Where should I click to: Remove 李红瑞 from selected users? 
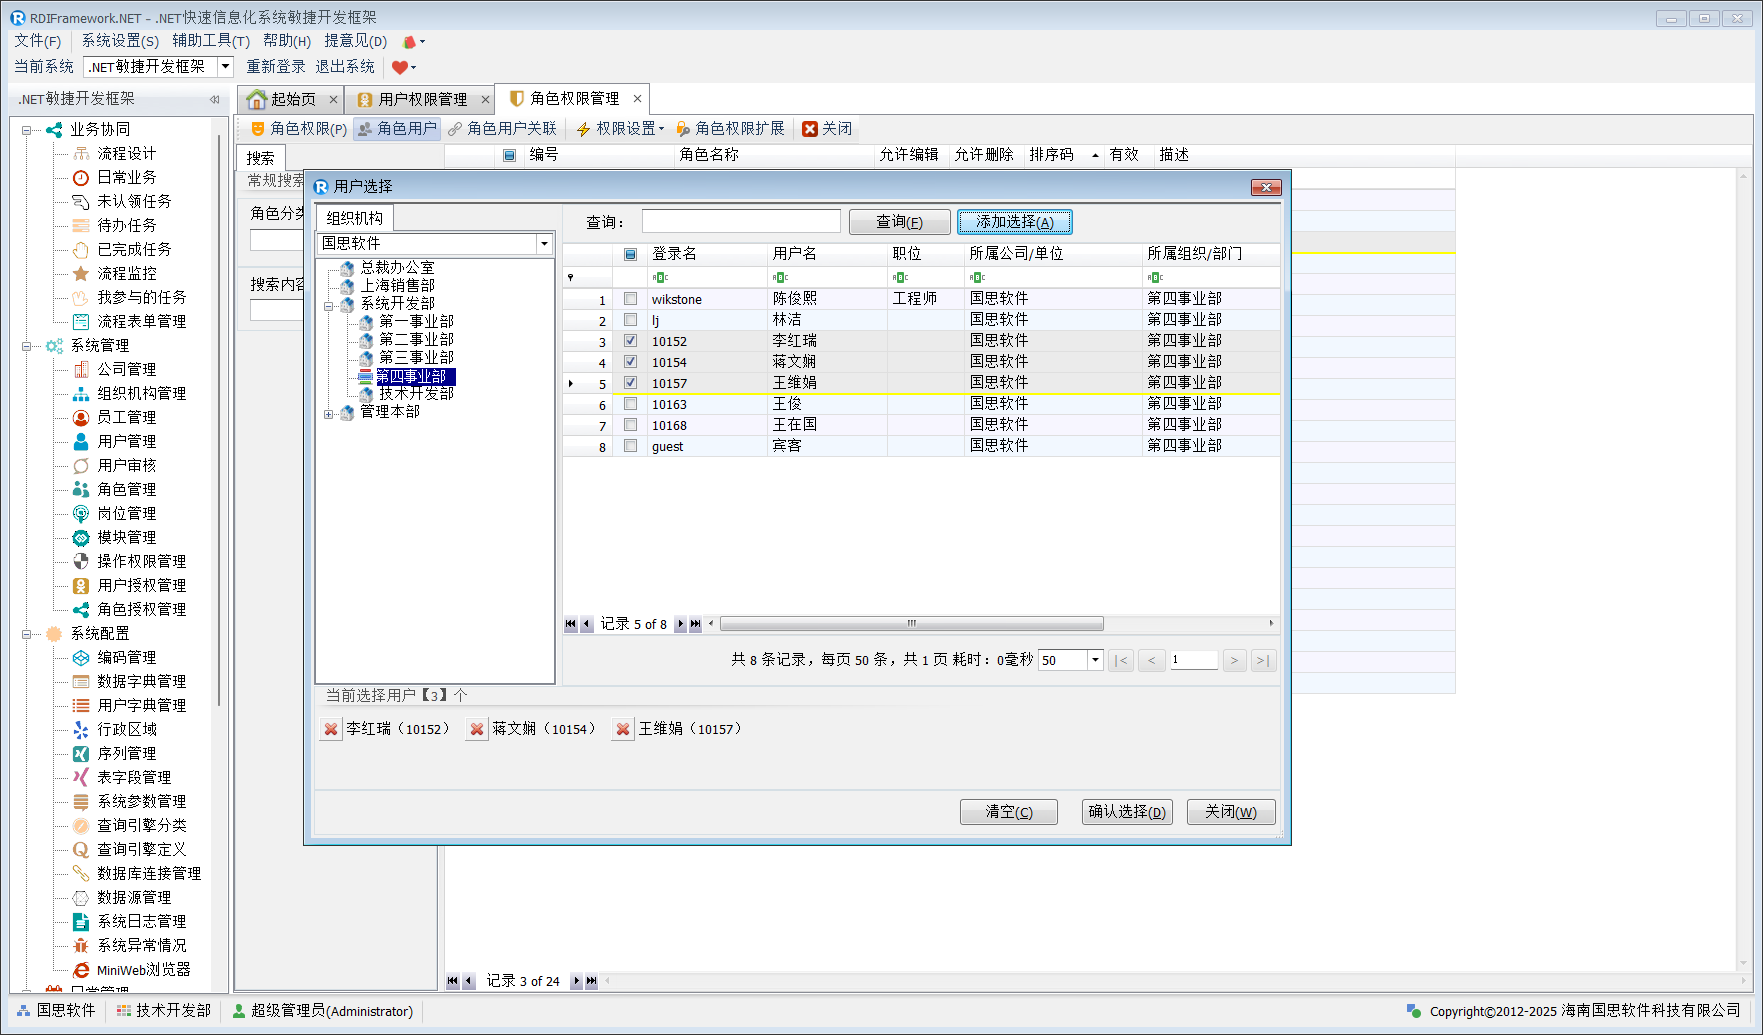[331, 729]
